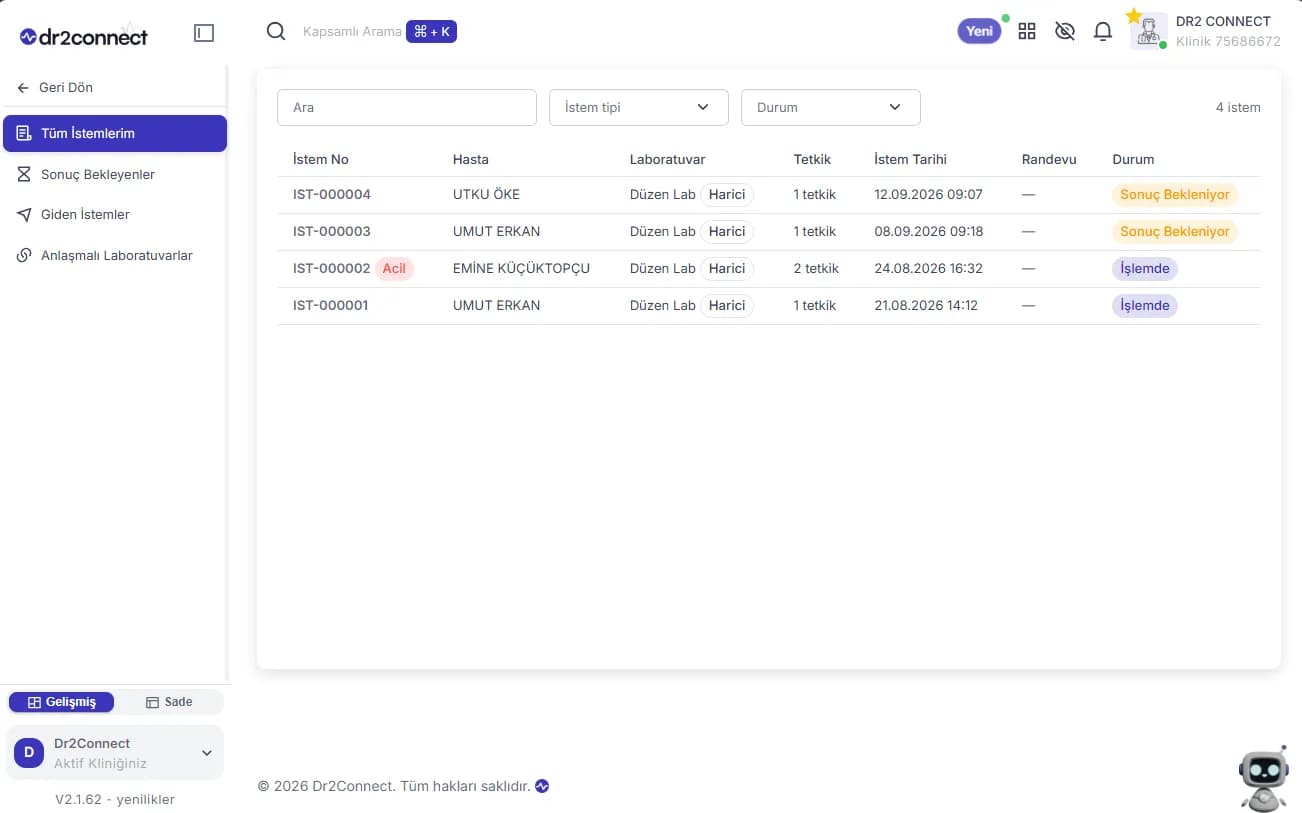1302x813 pixels.
Task: Go back with Geri Dön
Action: coord(55,87)
